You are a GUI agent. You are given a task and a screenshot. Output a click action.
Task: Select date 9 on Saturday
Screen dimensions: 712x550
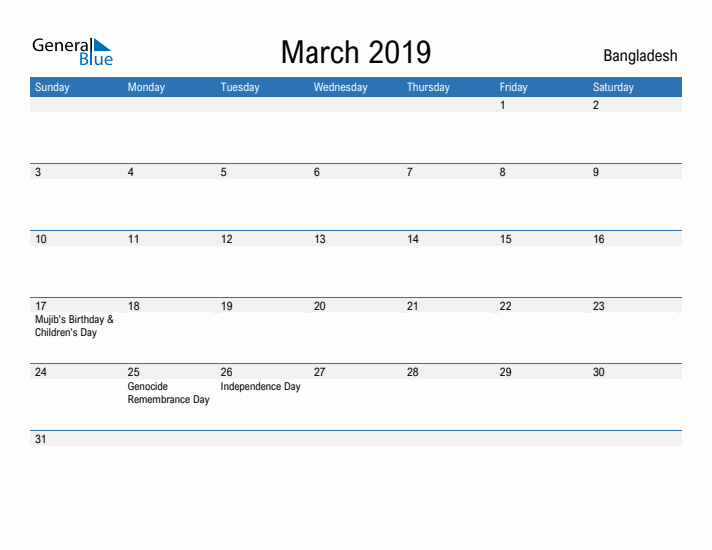596,172
